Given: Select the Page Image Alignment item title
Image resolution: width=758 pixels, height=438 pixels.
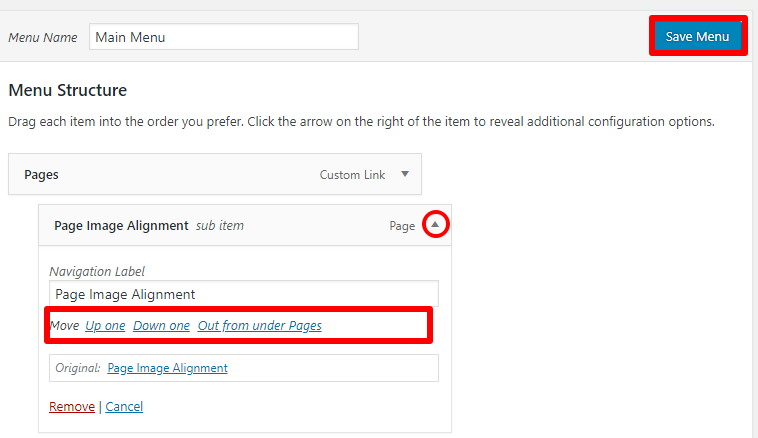Looking at the screenshot, I should (x=121, y=226).
